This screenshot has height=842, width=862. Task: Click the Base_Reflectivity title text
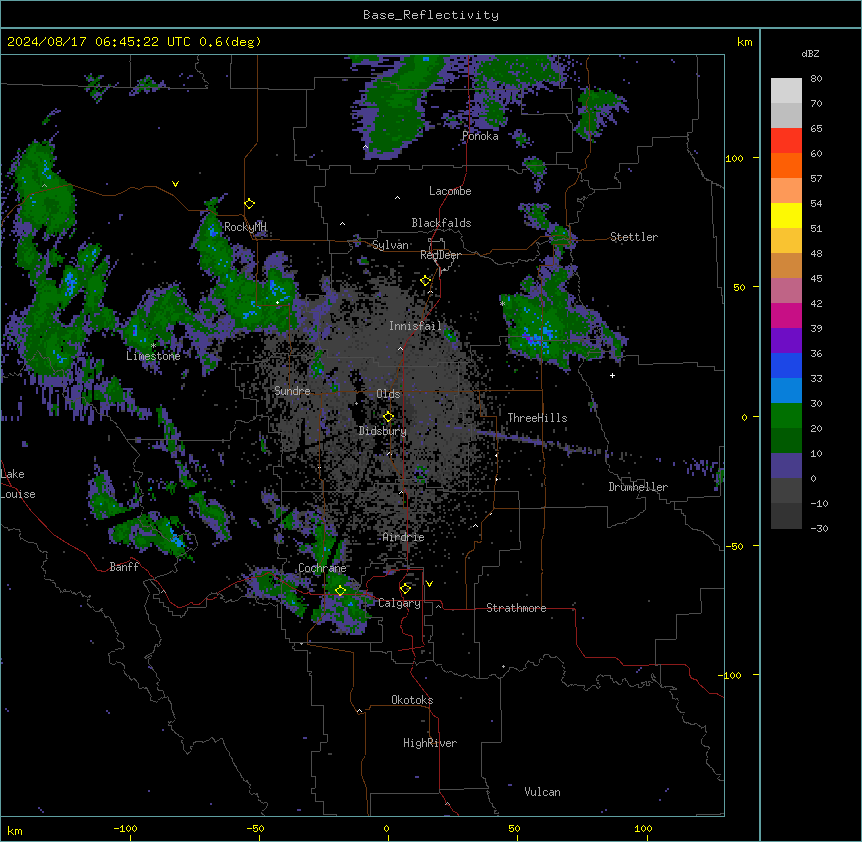[431, 15]
